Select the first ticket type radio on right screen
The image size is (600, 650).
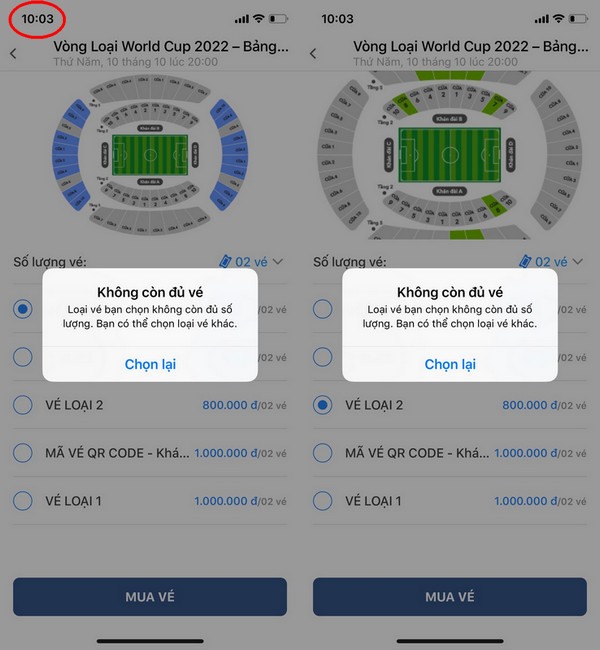pos(323,309)
